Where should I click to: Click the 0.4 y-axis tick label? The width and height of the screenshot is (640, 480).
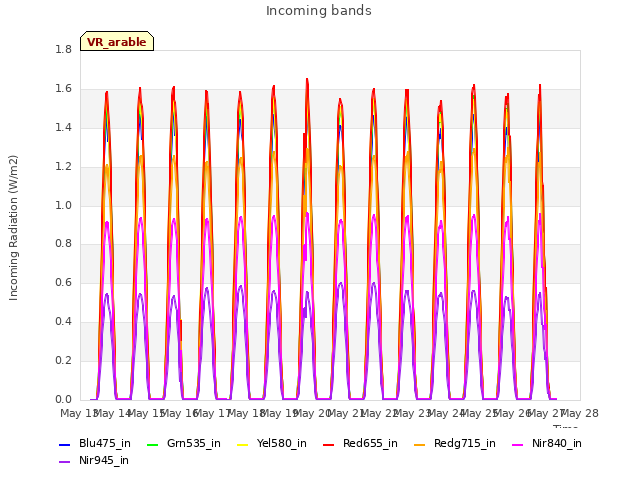point(63,321)
